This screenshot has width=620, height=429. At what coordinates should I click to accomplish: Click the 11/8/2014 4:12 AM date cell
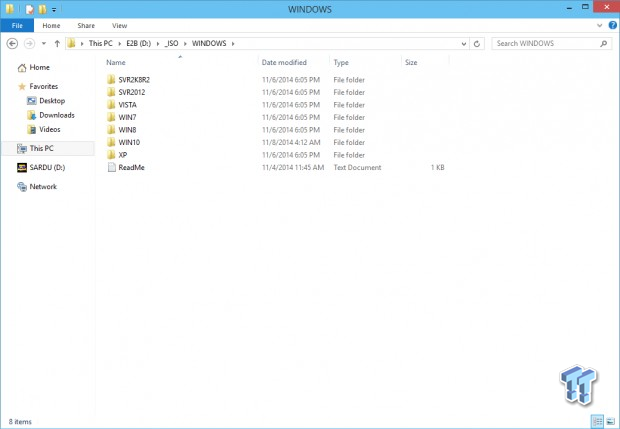pos(291,142)
